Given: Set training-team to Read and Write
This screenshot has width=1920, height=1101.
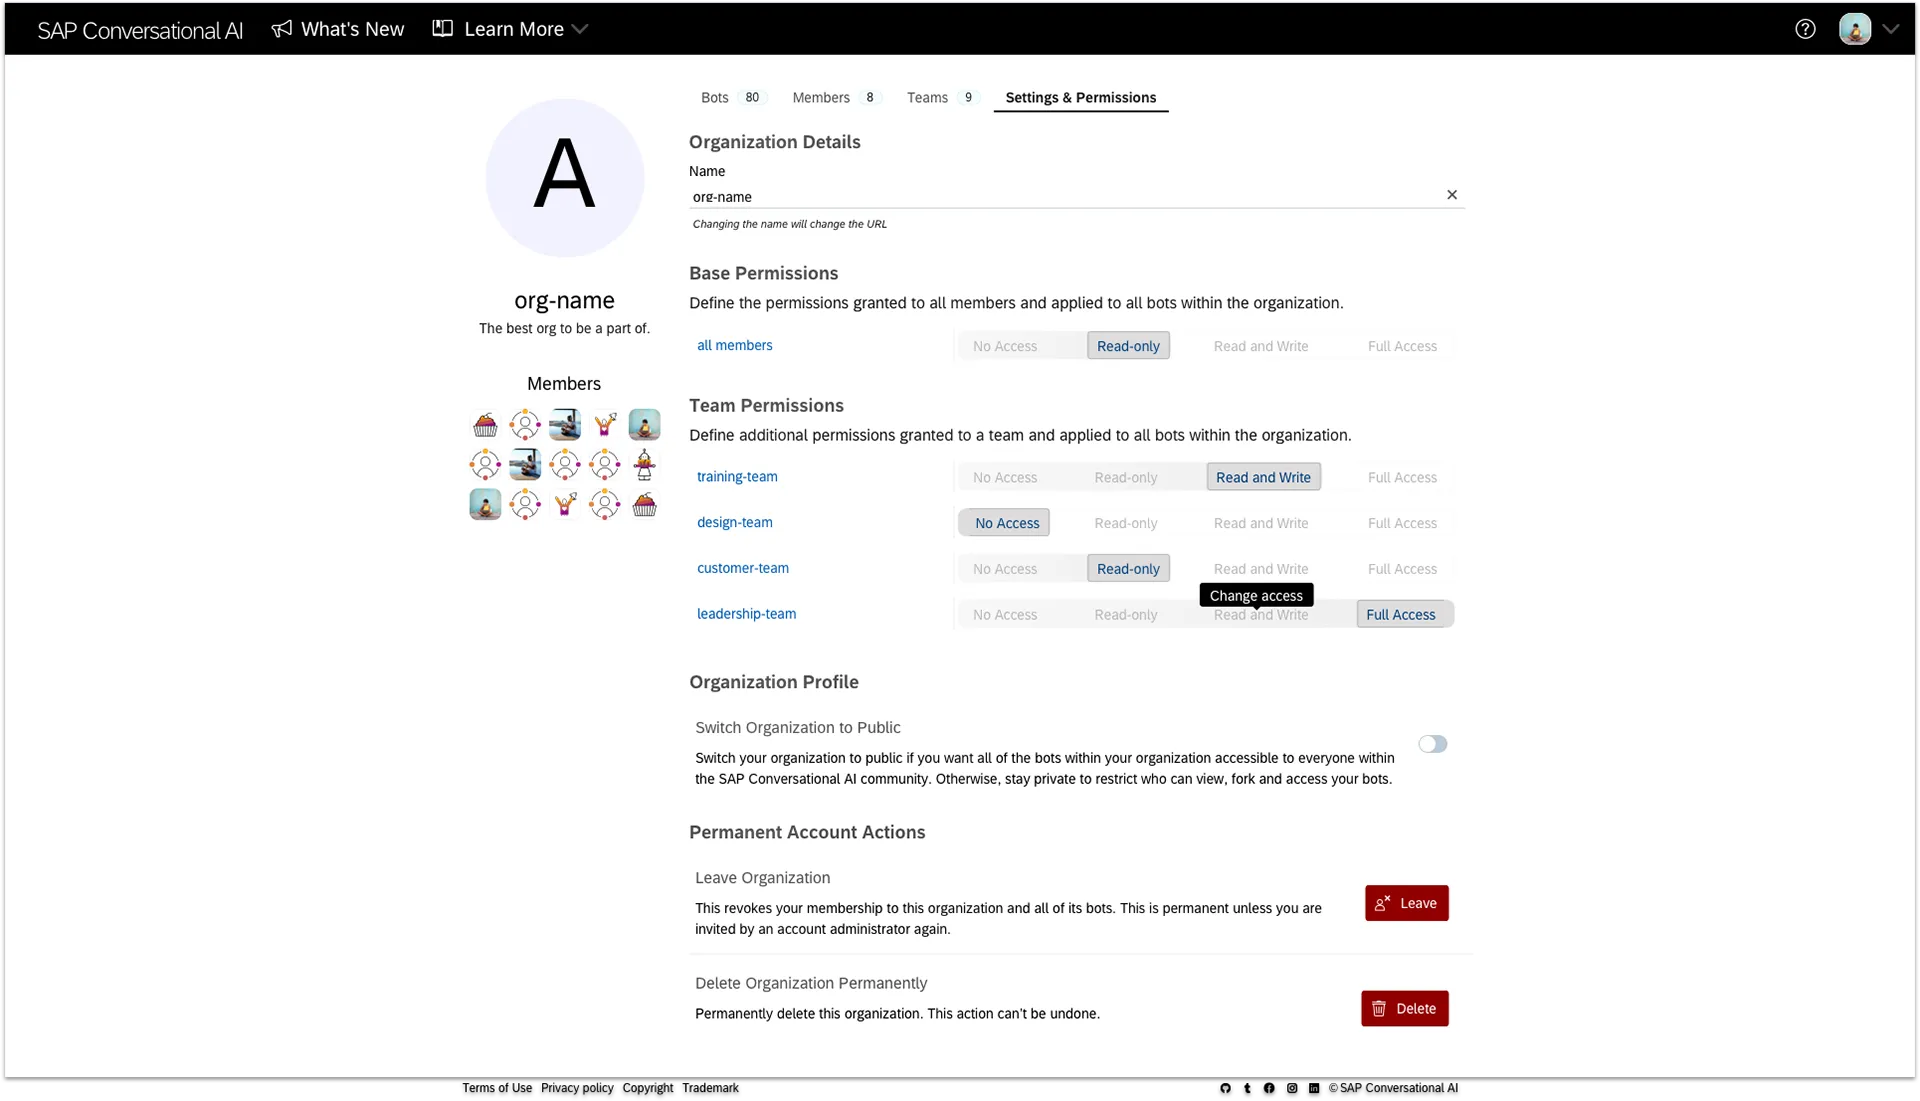Looking at the screenshot, I should (1263, 477).
